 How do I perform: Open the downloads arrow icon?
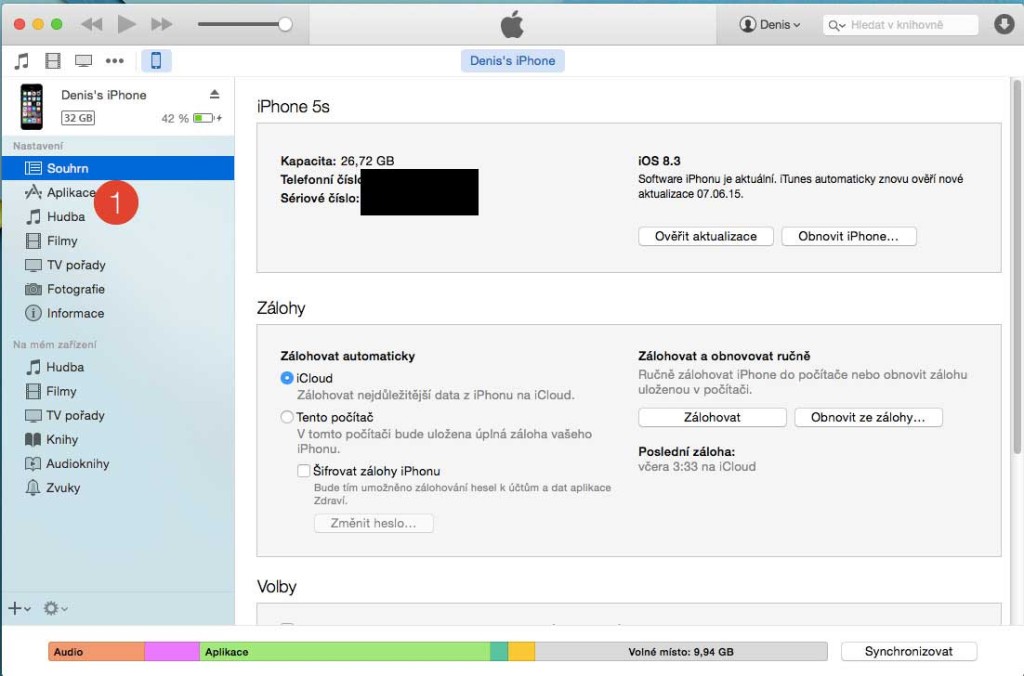click(1004, 25)
